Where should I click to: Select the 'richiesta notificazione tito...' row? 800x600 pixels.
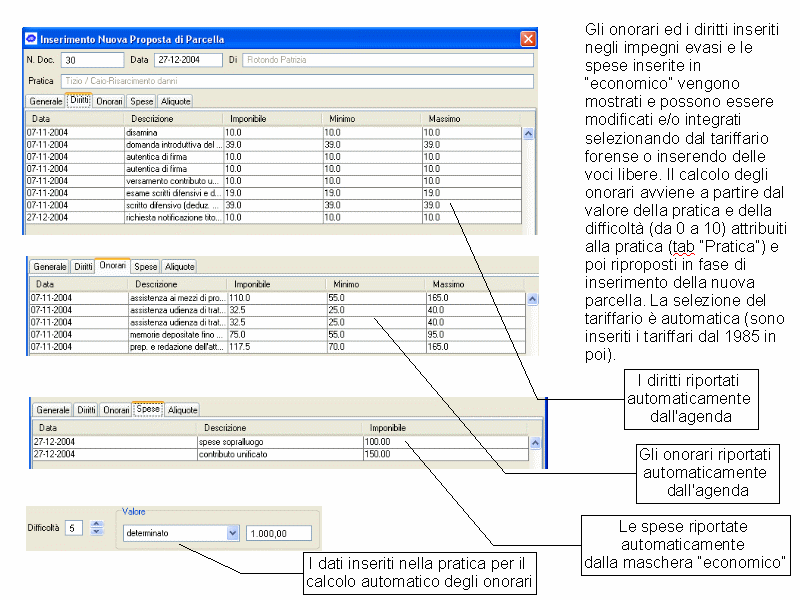tap(274, 217)
